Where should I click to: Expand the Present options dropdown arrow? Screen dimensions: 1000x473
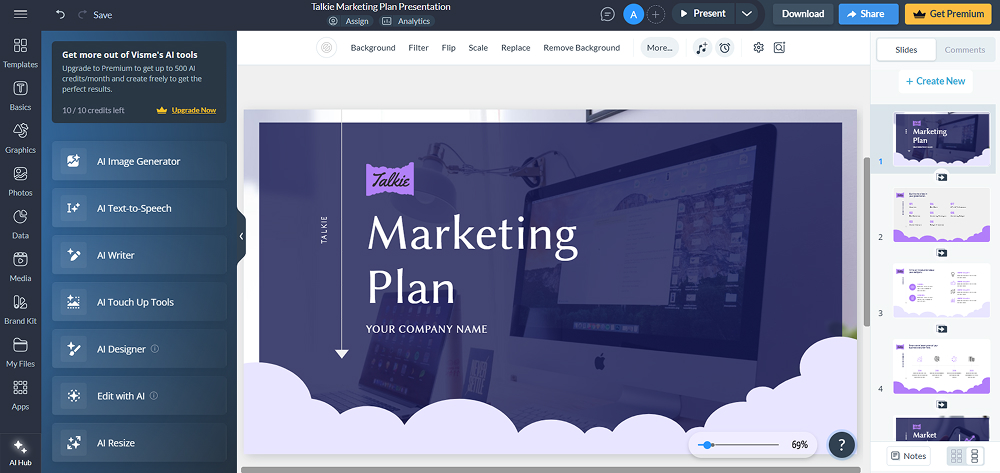pos(747,14)
